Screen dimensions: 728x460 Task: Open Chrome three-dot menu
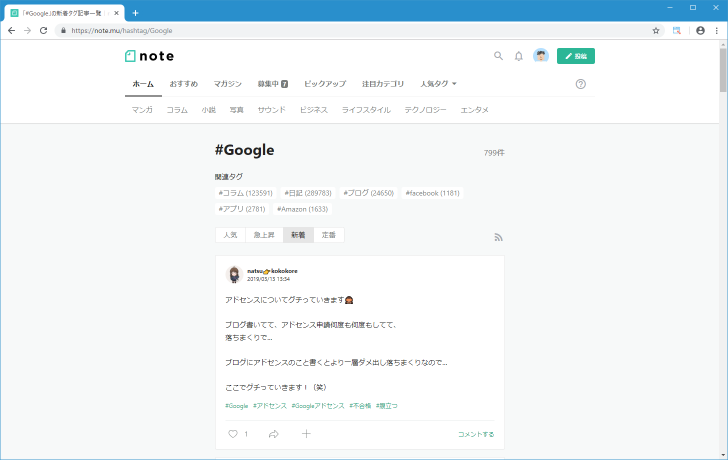[x=717, y=31]
